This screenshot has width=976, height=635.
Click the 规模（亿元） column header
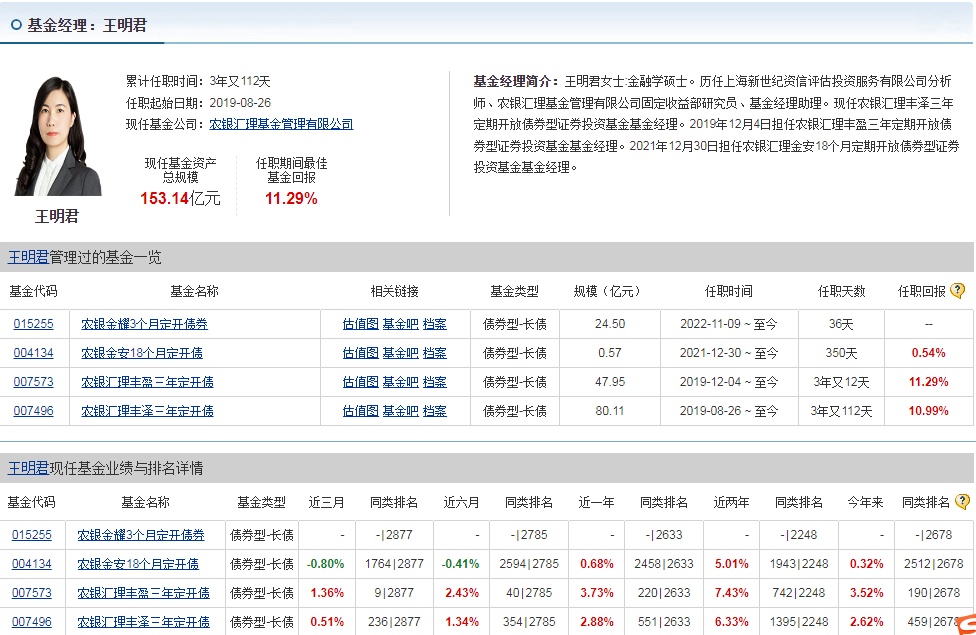pos(610,291)
